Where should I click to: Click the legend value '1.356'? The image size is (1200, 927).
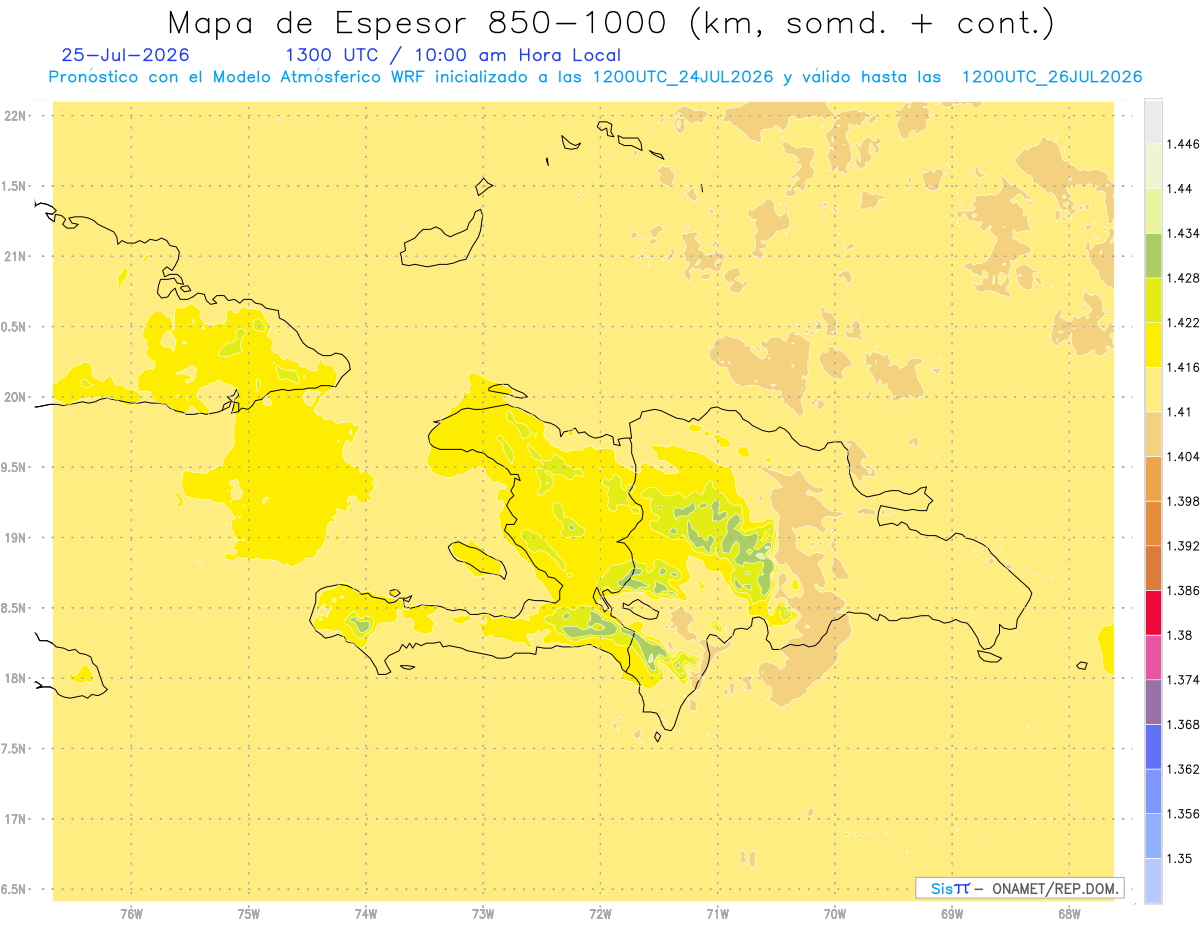pyautogui.click(x=1183, y=814)
